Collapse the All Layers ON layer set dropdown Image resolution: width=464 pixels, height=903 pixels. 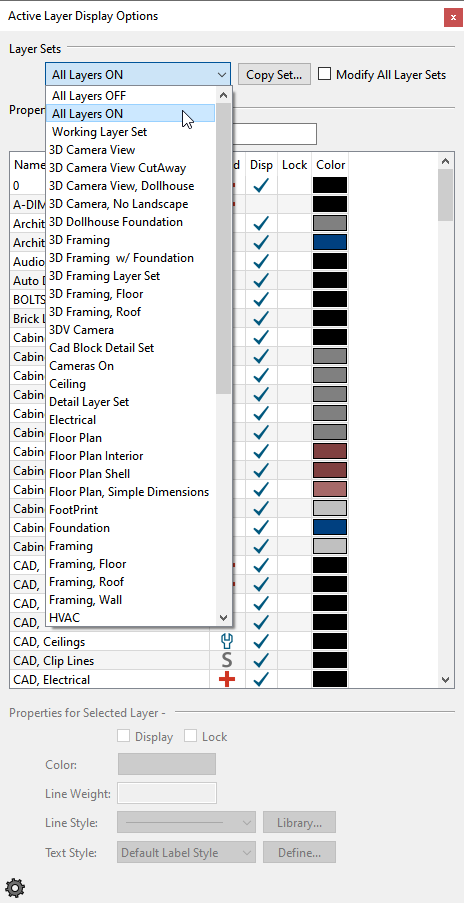pyautogui.click(x=138, y=75)
